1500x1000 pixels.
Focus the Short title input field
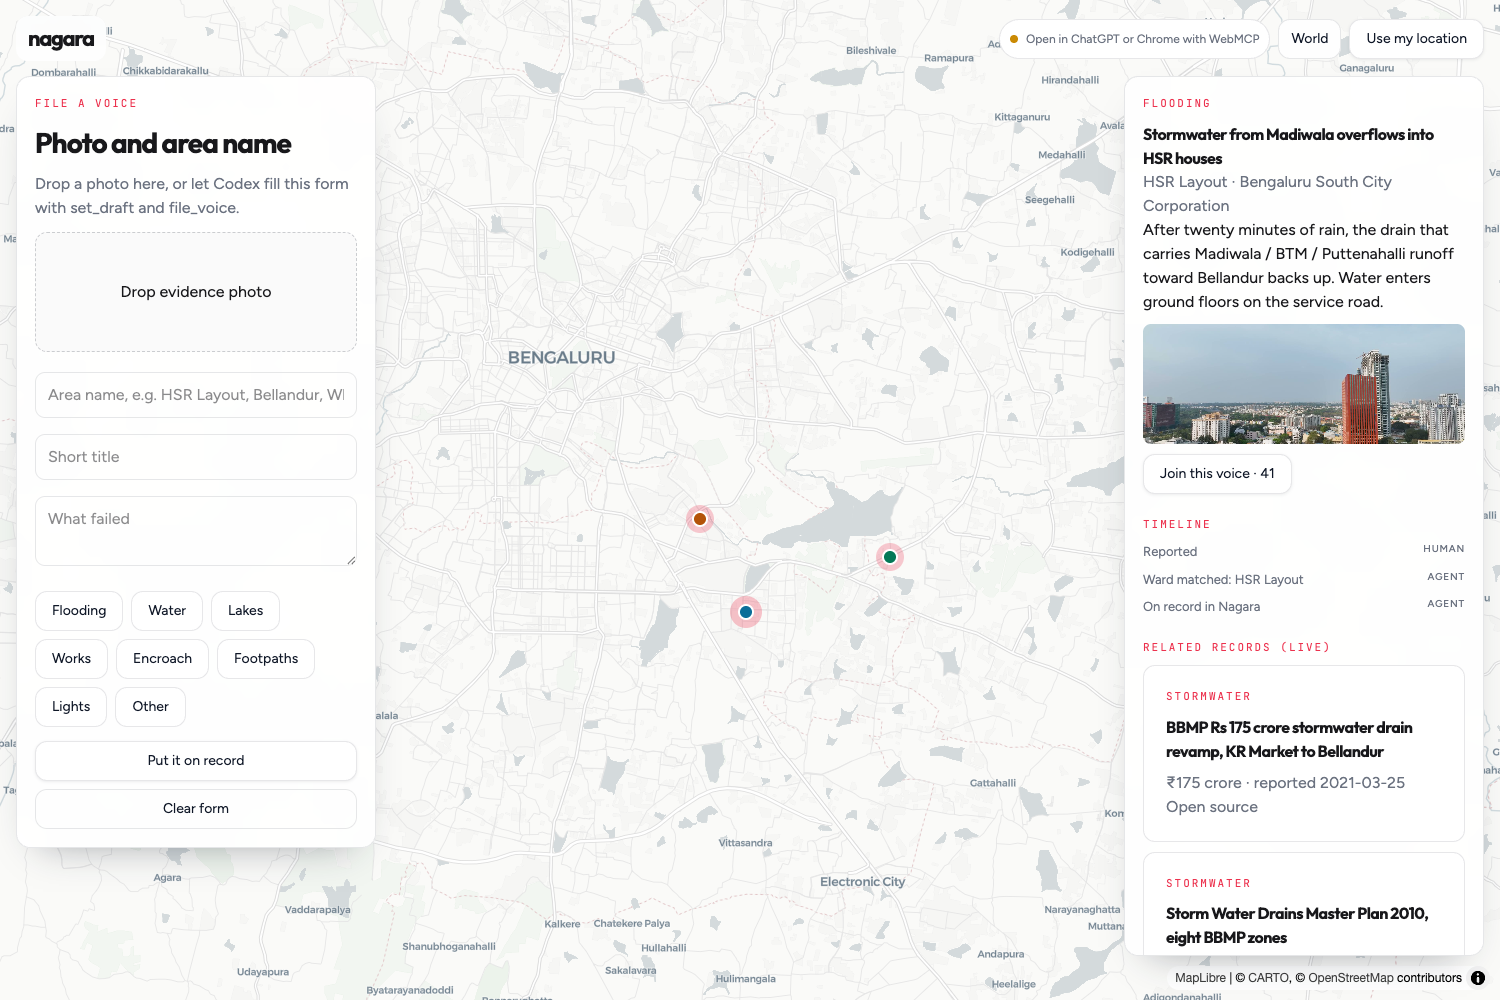(196, 457)
